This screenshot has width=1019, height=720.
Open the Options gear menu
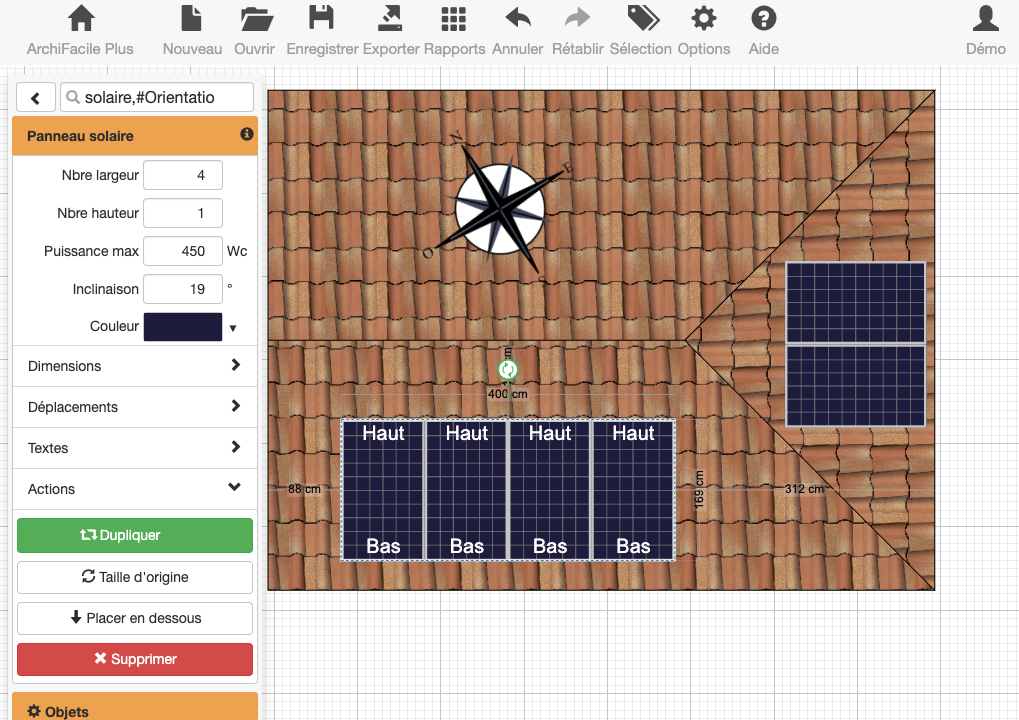704,19
